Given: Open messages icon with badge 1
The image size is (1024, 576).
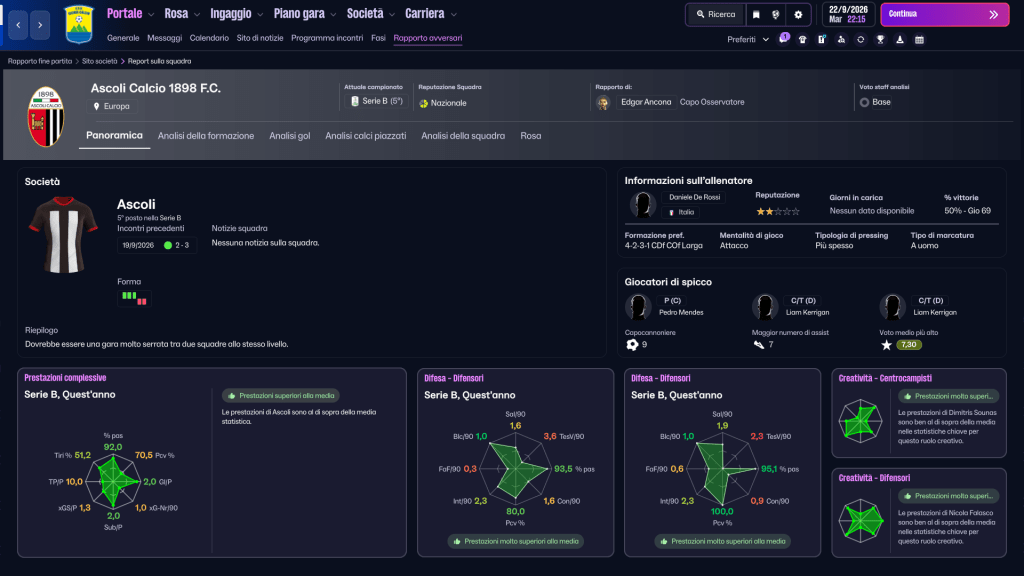Looking at the screenshot, I should [x=784, y=39].
